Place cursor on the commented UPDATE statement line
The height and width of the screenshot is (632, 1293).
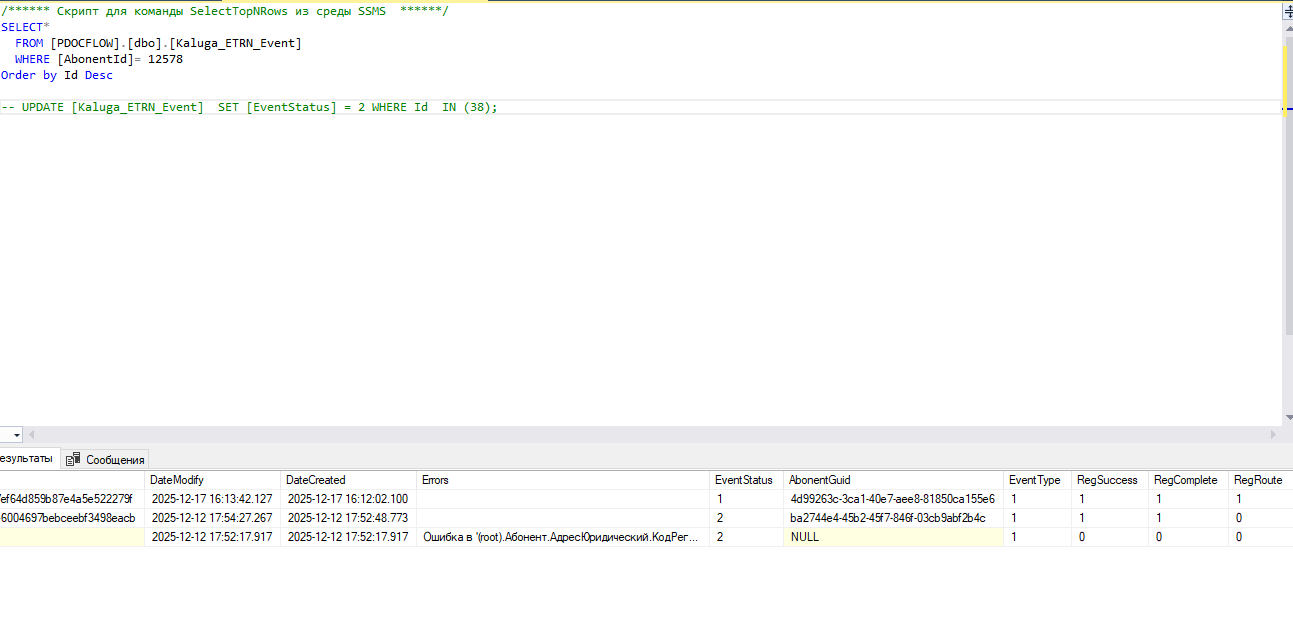point(250,107)
